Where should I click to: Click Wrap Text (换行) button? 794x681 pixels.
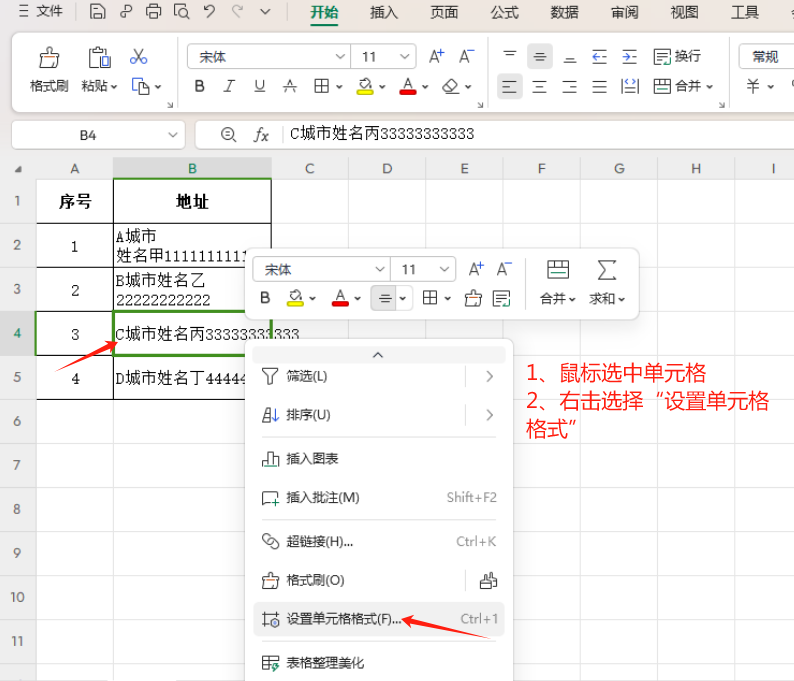(x=677, y=56)
